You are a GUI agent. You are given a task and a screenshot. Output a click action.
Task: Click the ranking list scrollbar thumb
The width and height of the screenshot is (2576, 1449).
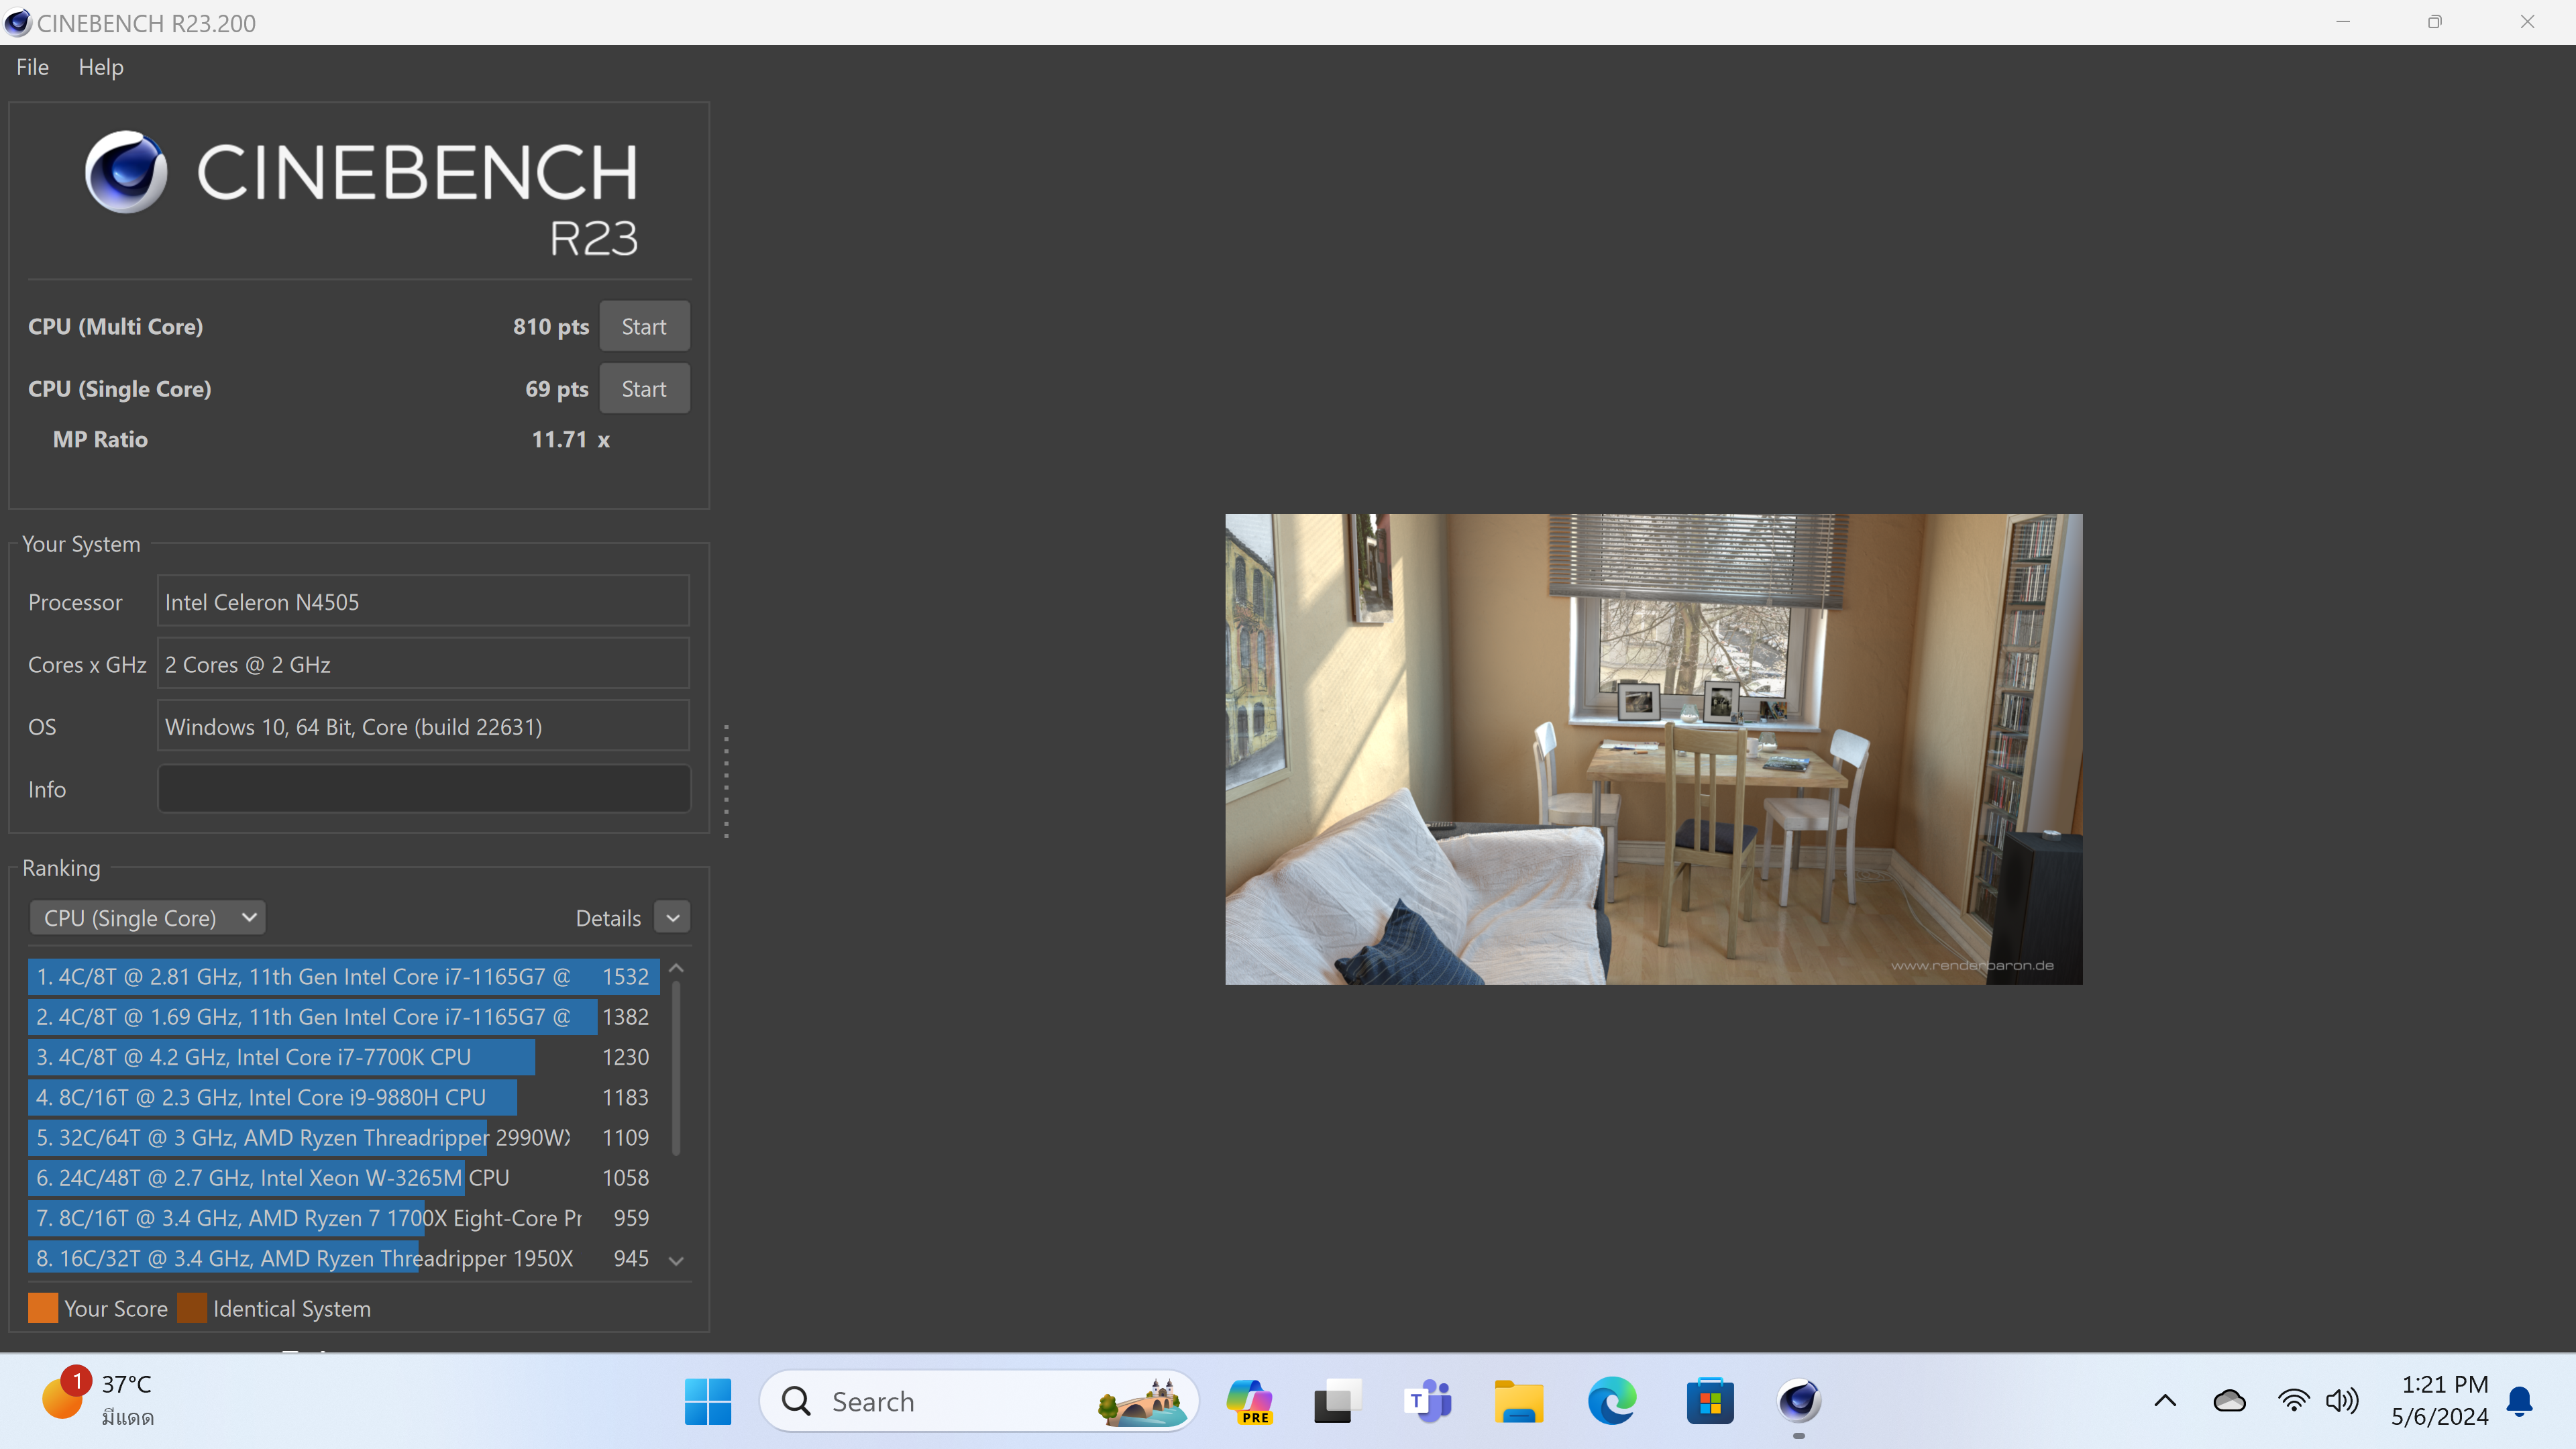676,1068
